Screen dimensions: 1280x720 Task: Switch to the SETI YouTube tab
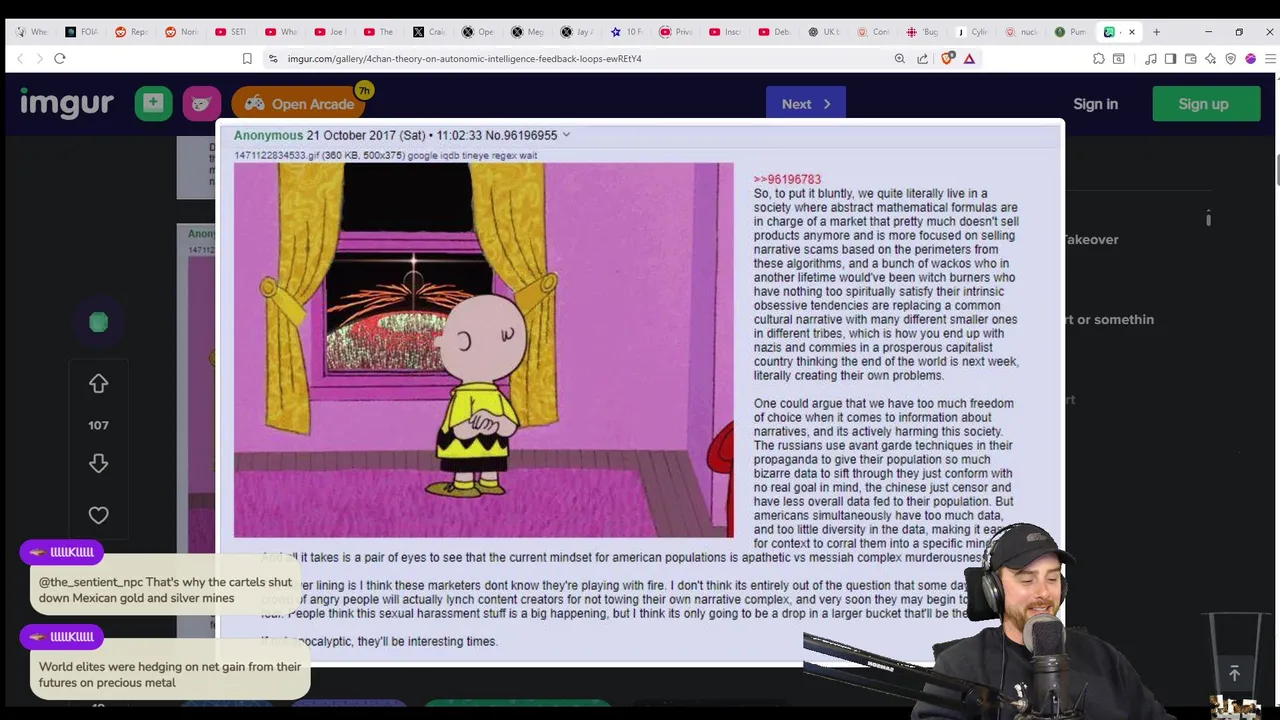230,32
